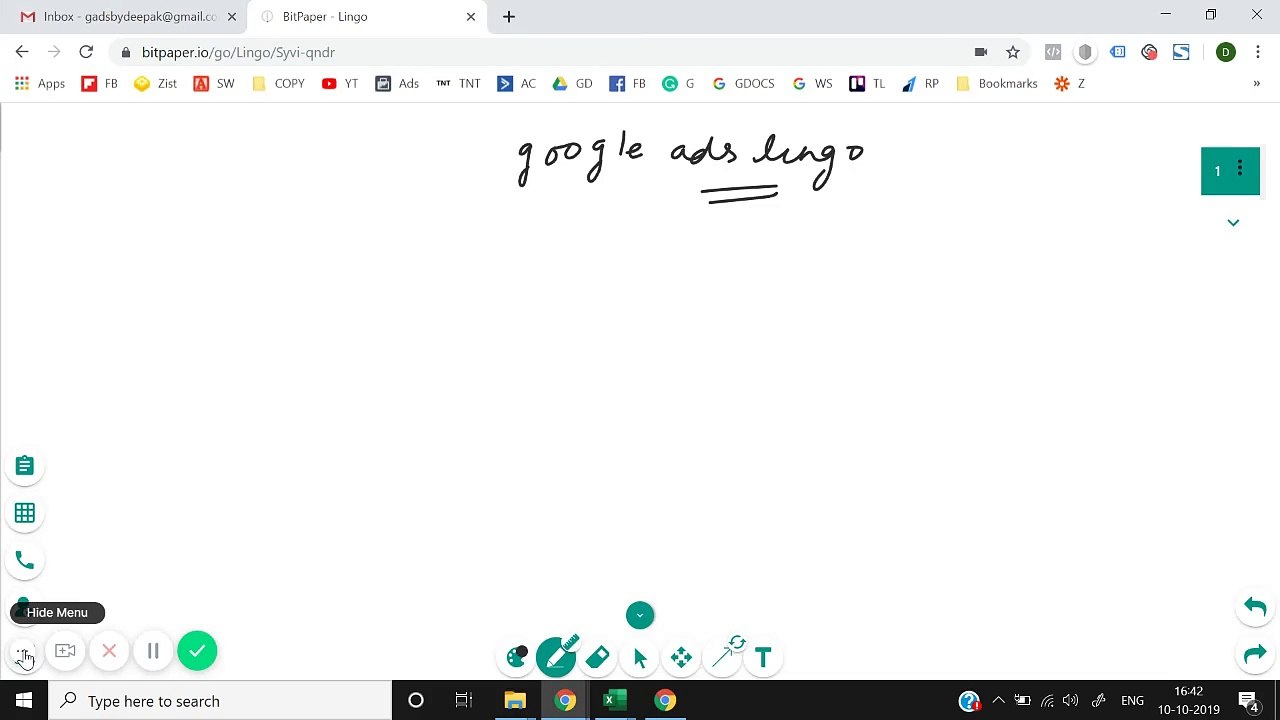Open File Explorer from the taskbar
Screen dimensions: 1280x720
point(515,701)
